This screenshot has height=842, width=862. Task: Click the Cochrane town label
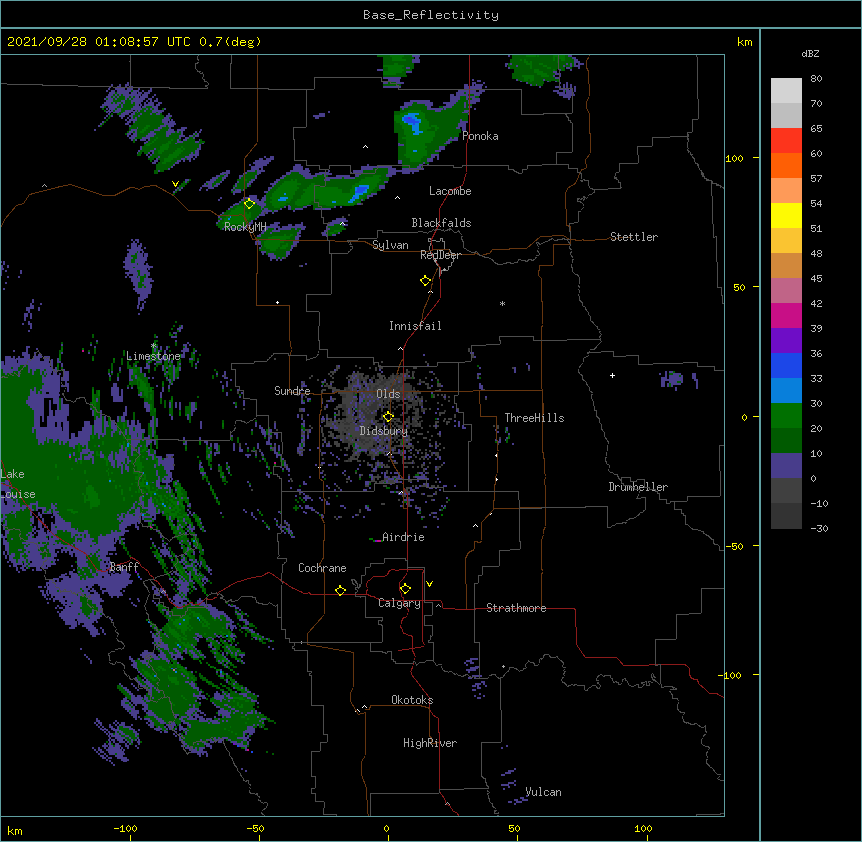(x=322, y=568)
